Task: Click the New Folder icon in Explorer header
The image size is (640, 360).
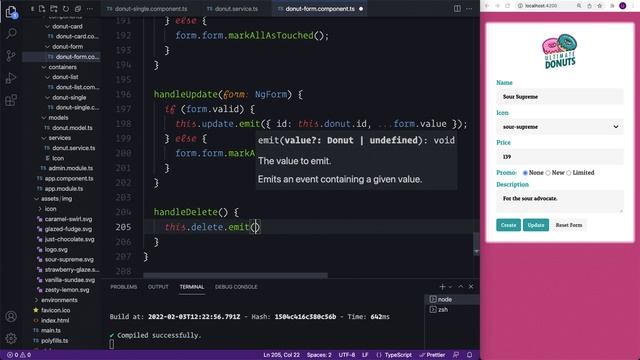Action: coord(54,9)
